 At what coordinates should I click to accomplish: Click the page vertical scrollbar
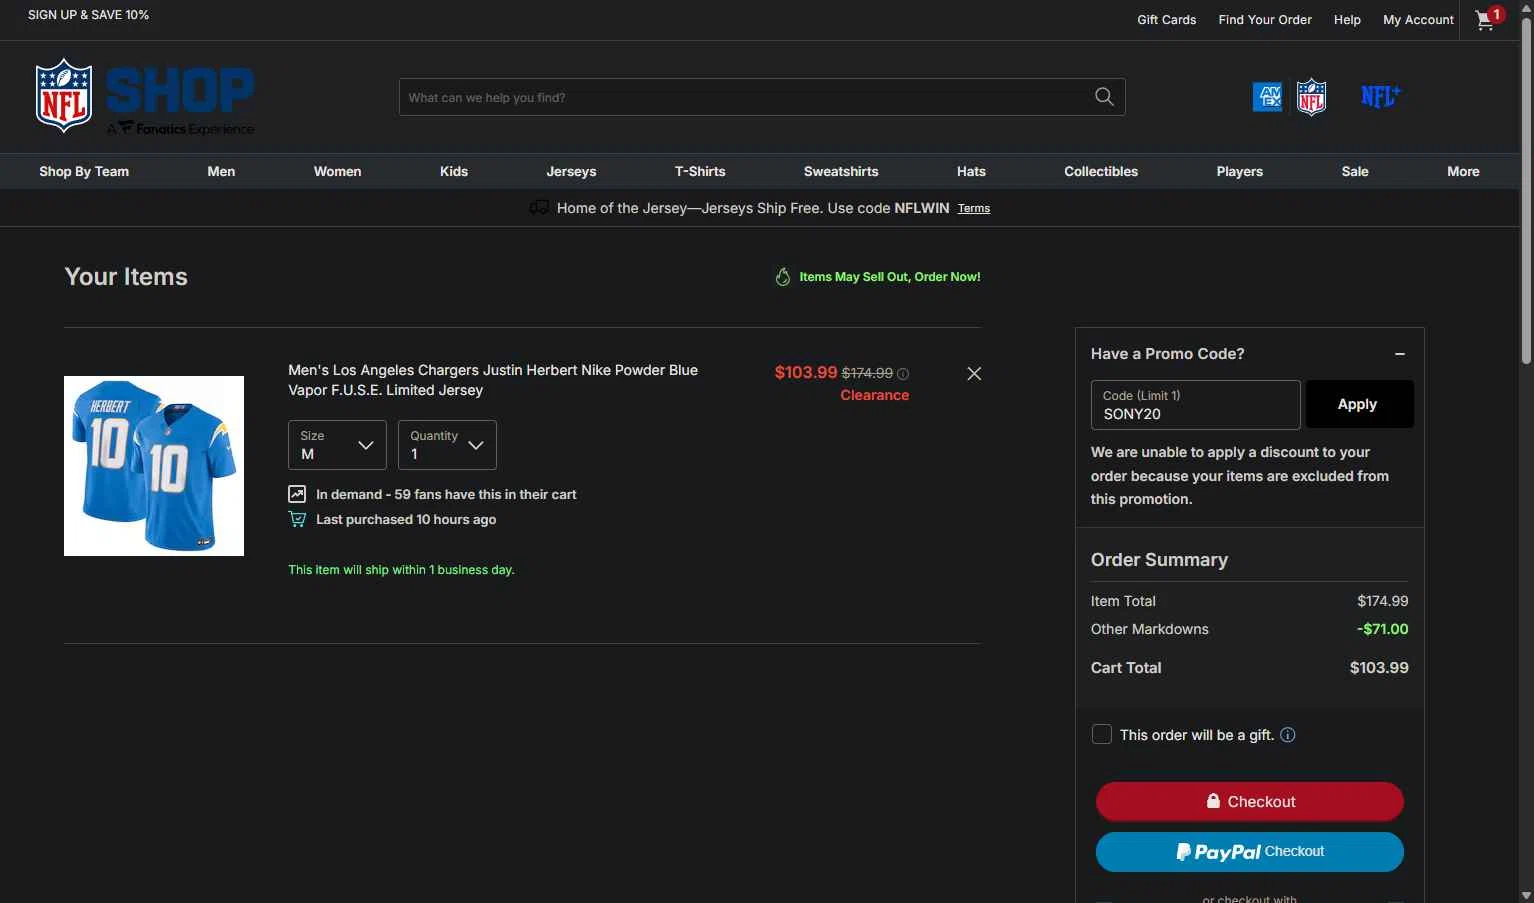1526,190
